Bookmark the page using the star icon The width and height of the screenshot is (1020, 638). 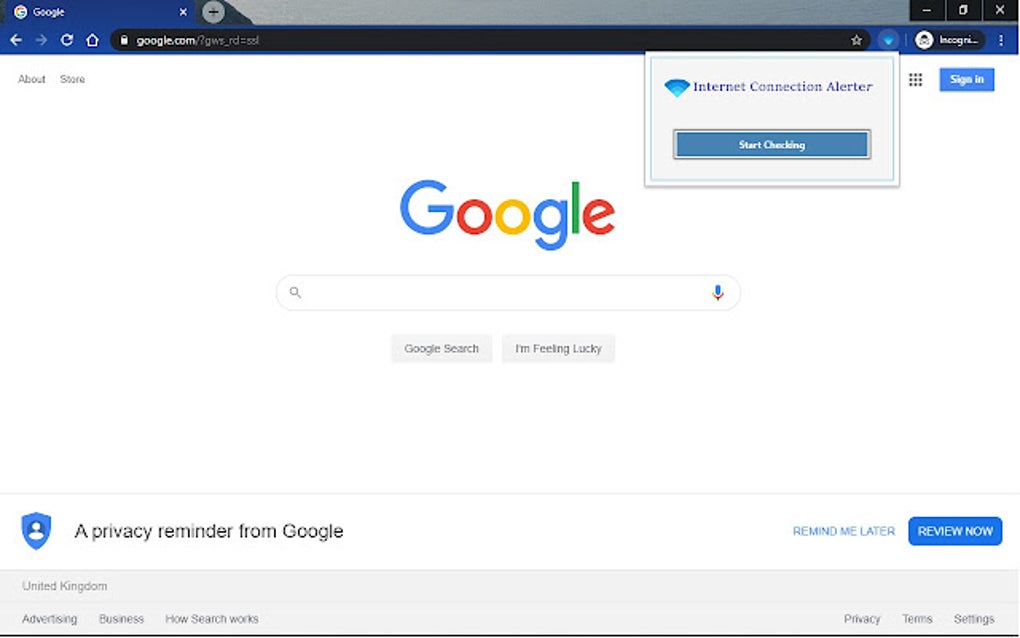856,40
